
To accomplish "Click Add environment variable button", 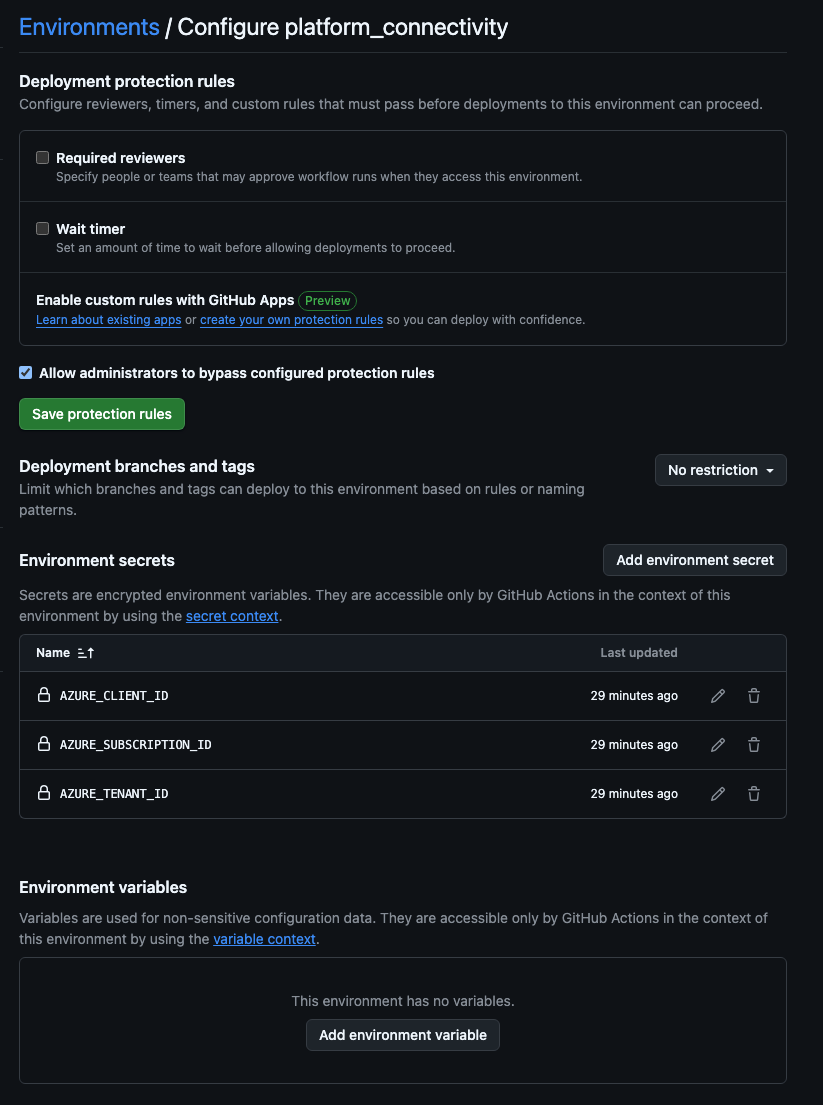I will pos(402,1035).
